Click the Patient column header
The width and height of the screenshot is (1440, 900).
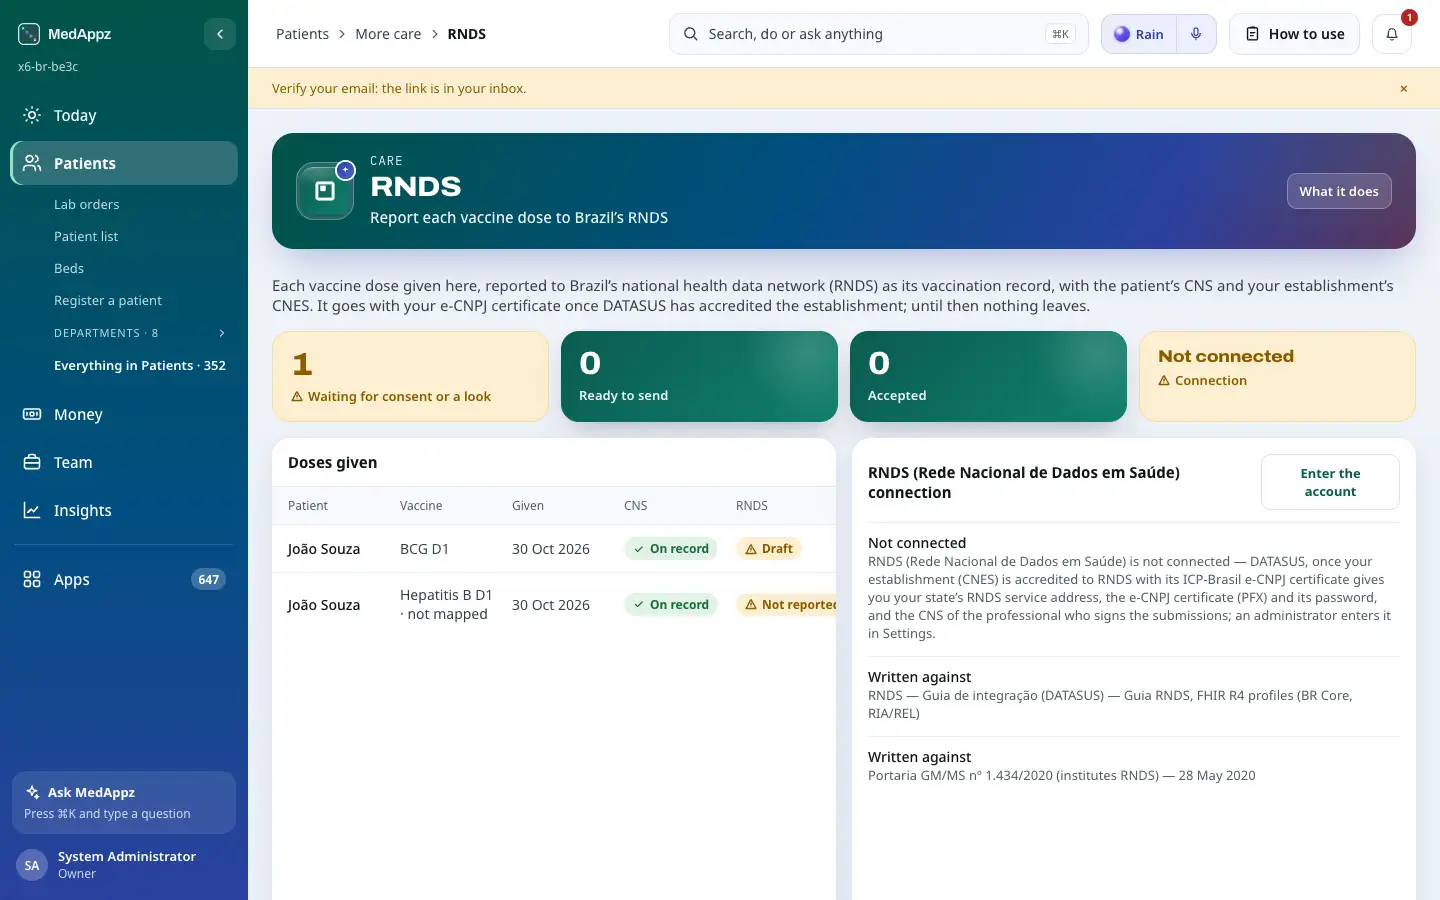pos(308,506)
